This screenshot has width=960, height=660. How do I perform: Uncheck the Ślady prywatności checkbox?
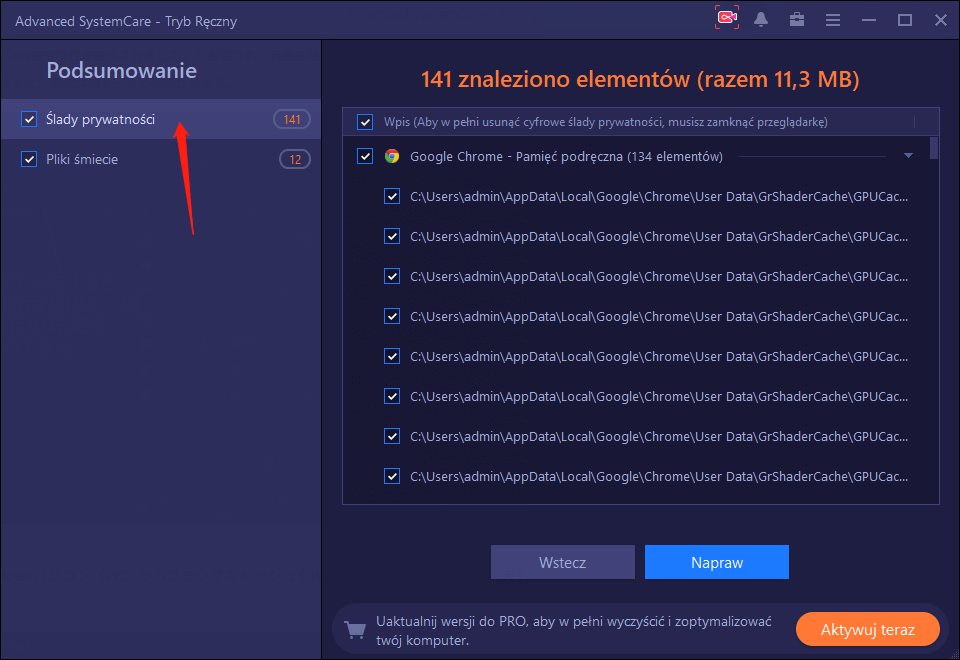29,119
